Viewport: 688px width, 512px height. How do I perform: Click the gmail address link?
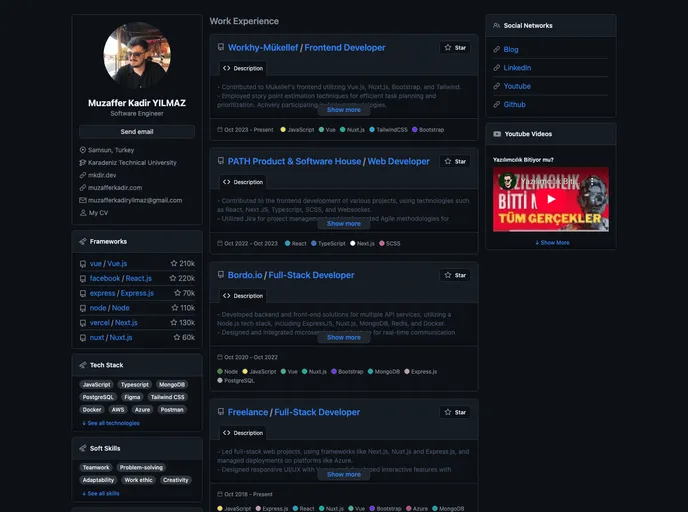click(x=135, y=200)
